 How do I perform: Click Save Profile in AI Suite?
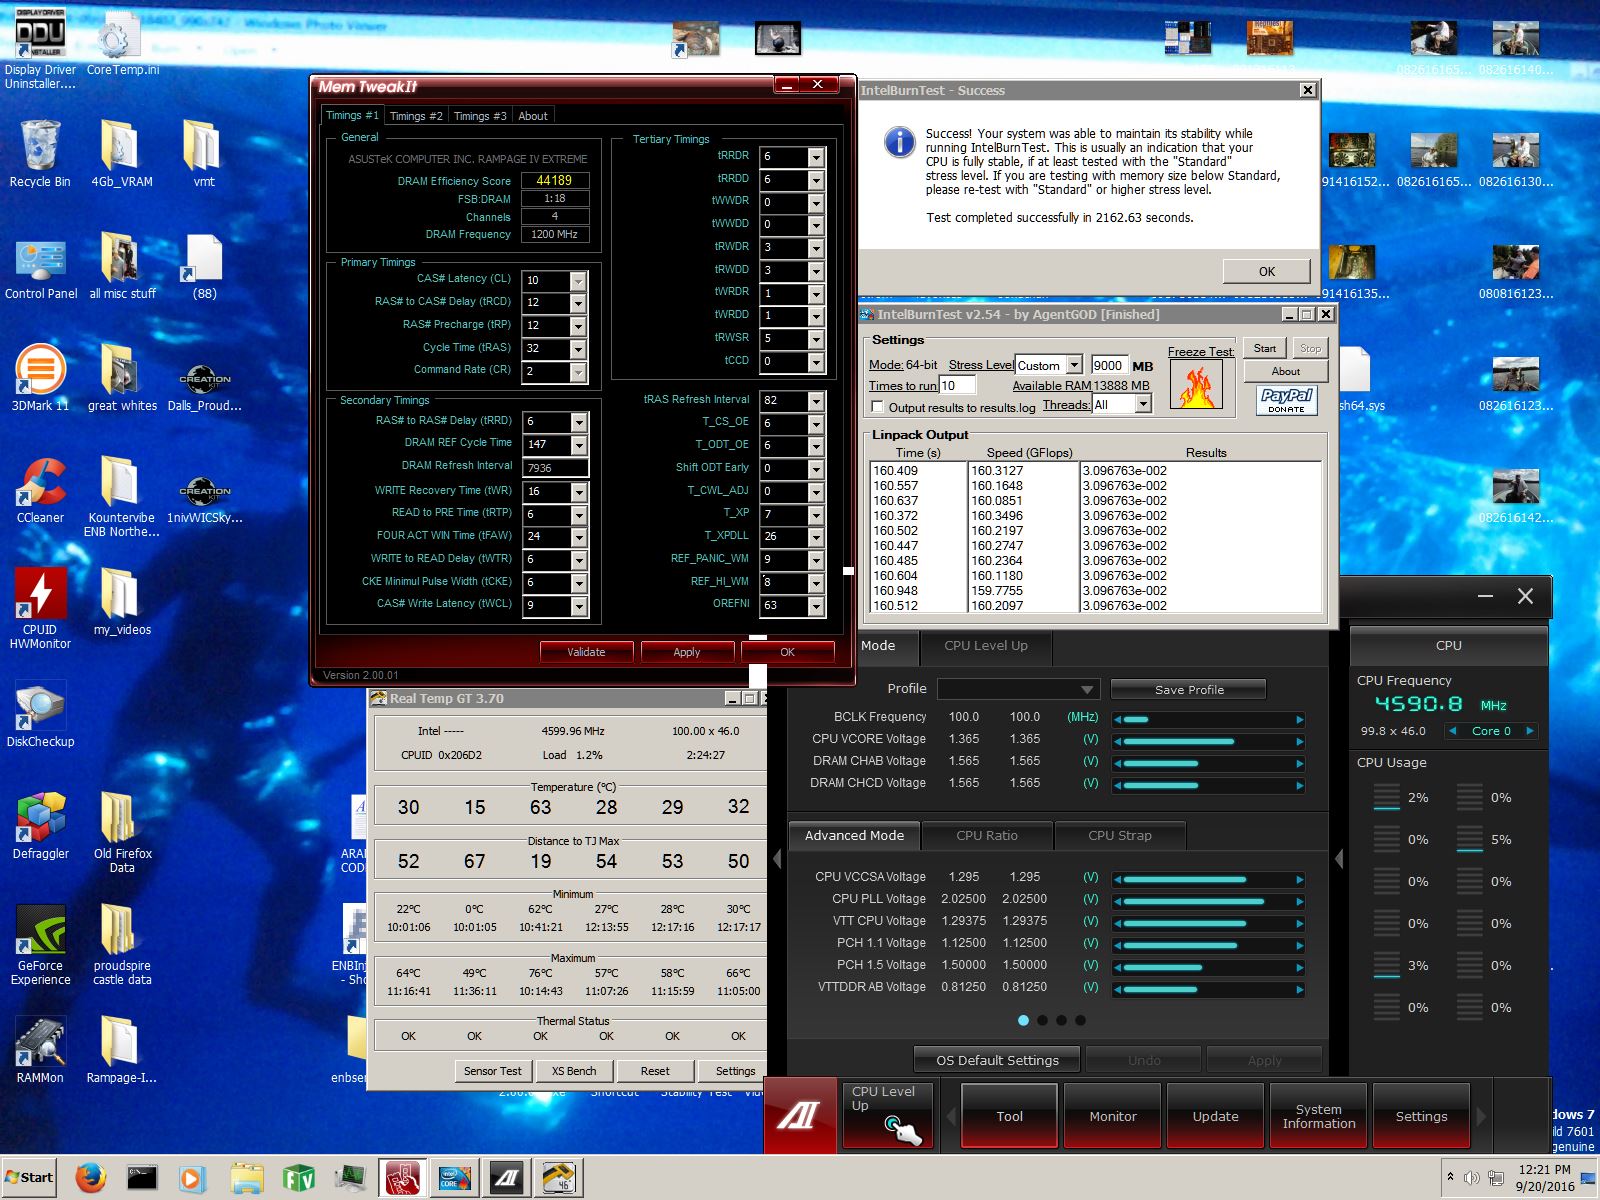[x=1189, y=690]
